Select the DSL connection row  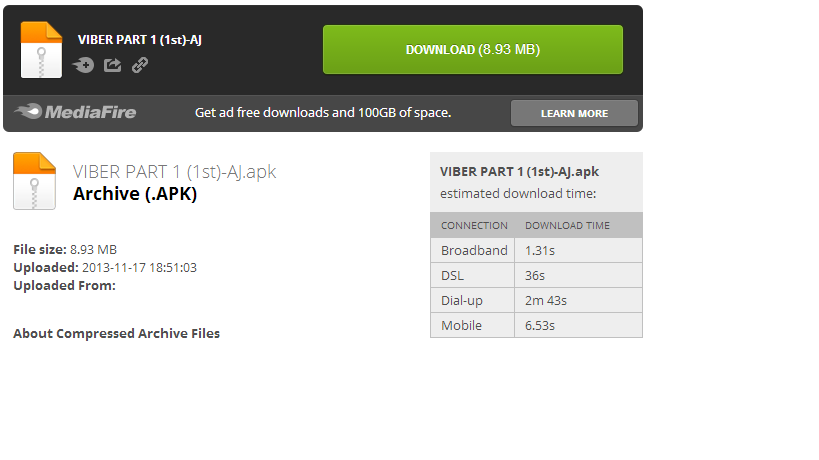click(x=536, y=275)
